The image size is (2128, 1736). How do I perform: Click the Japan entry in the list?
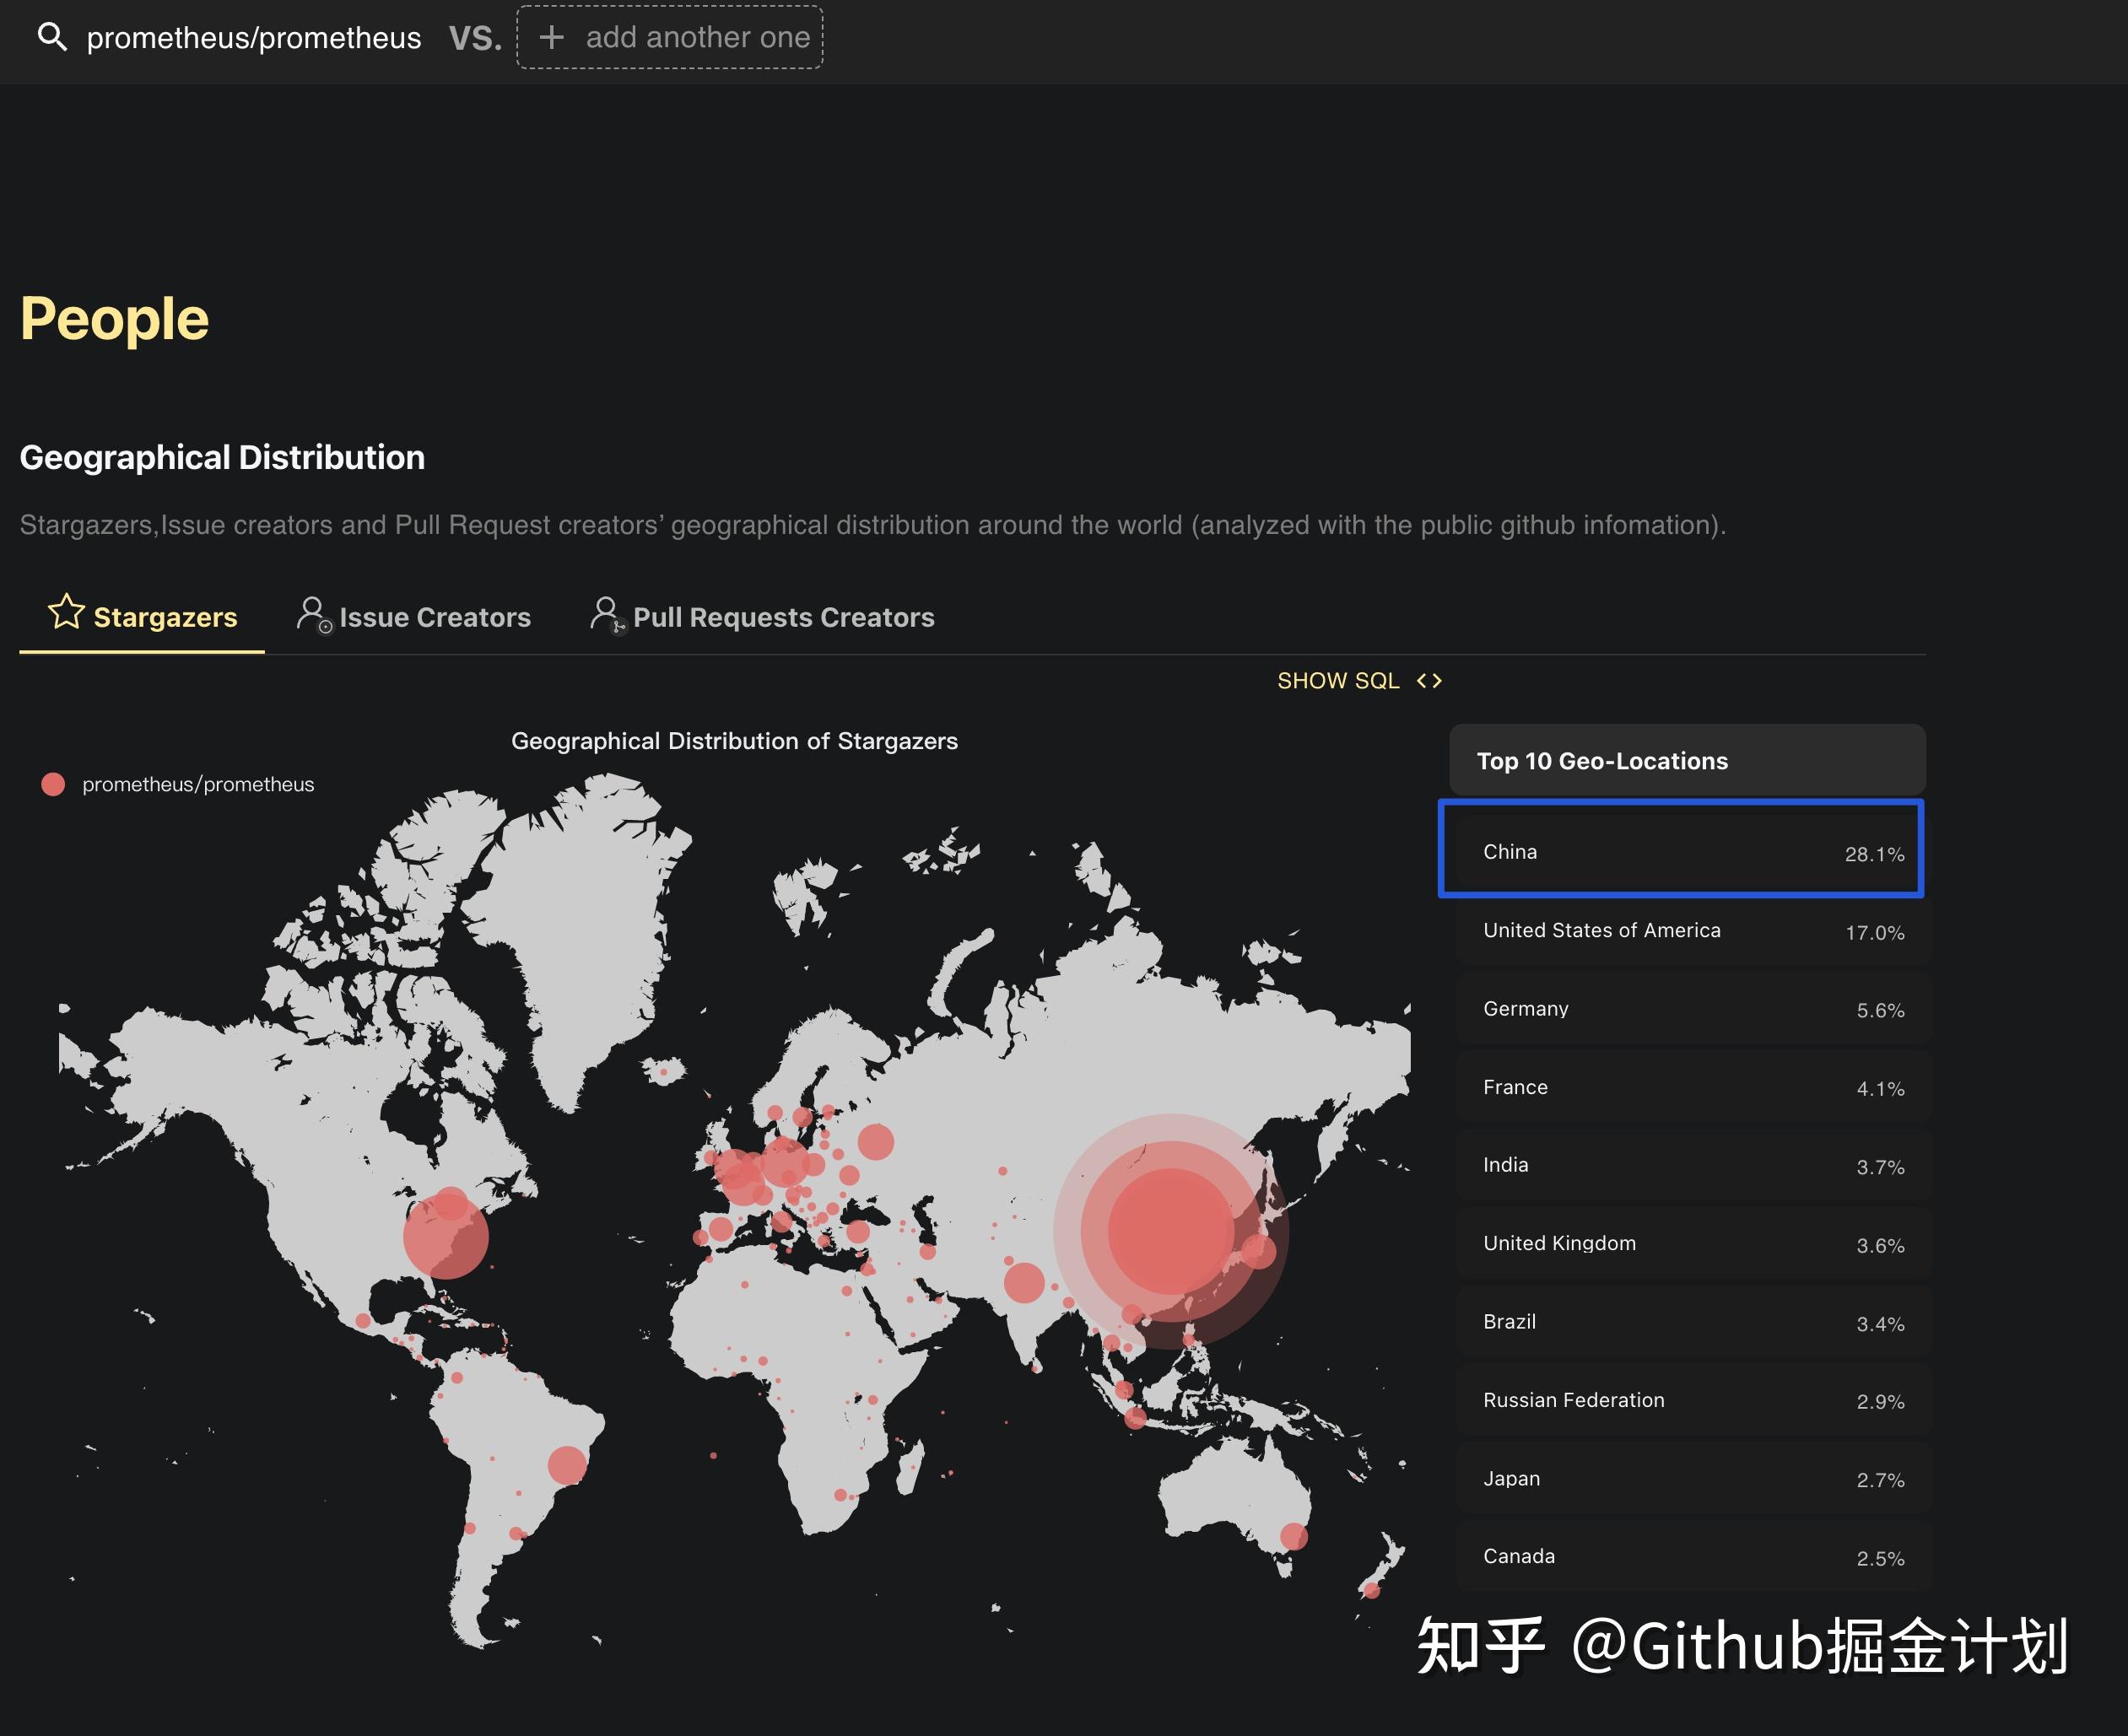click(1690, 1478)
